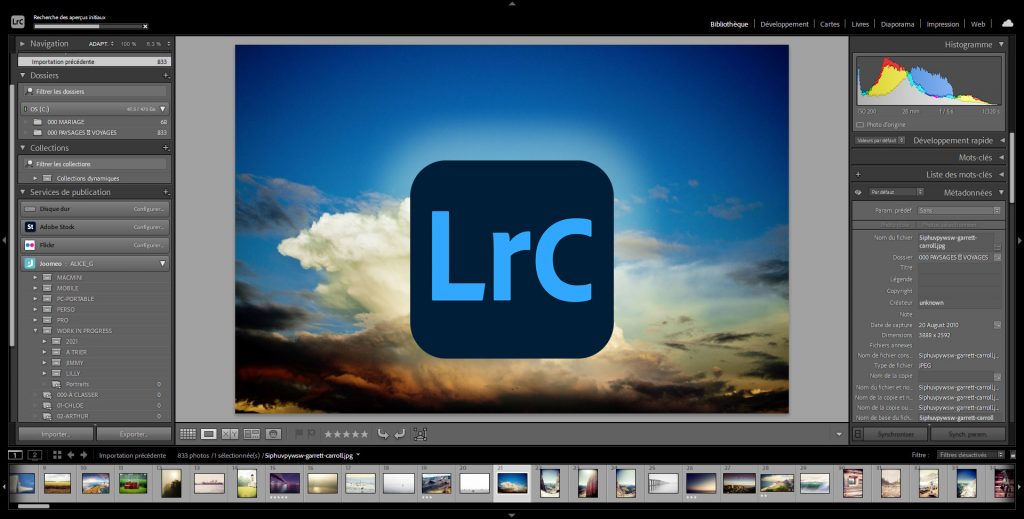The image size is (1024, 519).
Task: Switch to the Développement module
Action: point(784,24)
